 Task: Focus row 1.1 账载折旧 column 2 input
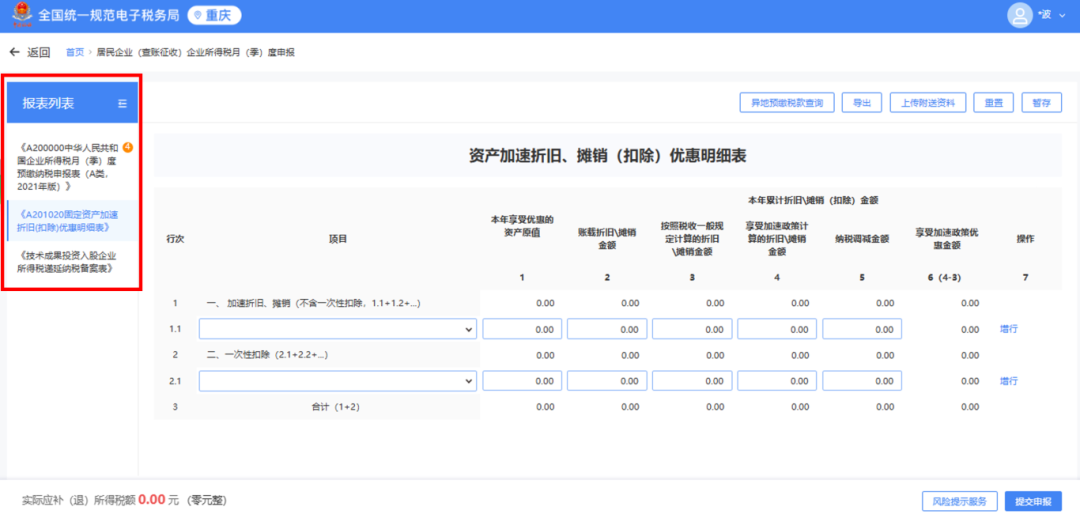[607, 329]
